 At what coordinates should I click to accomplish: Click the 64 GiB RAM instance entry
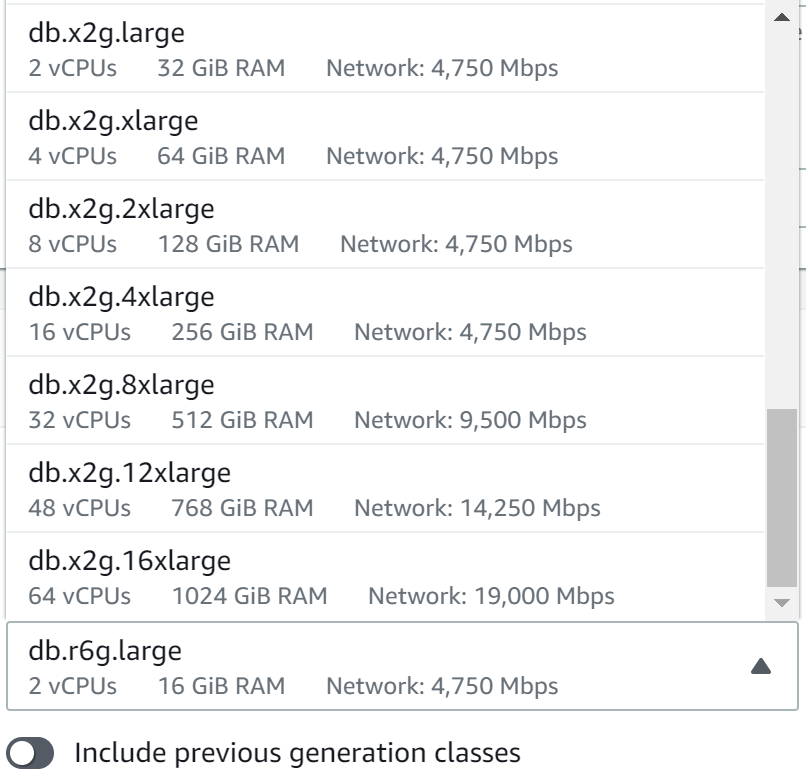click(x=386, y=137)
